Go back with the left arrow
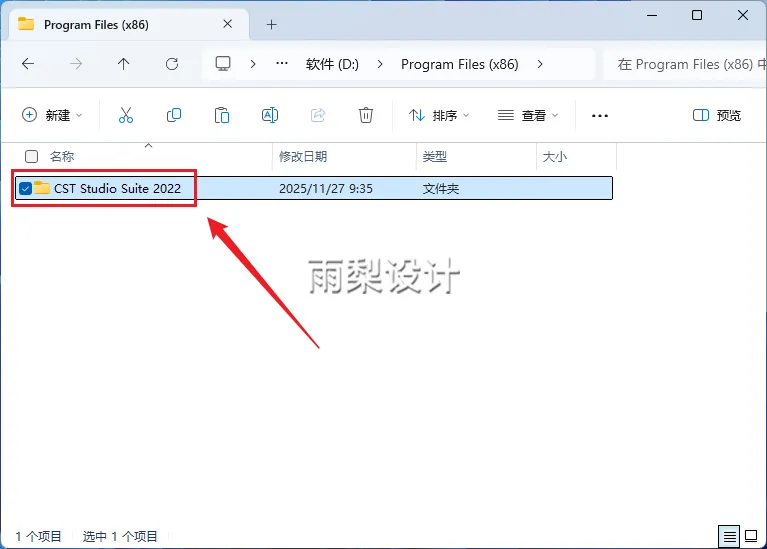Screen dimensions: 767x549 (x=28, y=64)
